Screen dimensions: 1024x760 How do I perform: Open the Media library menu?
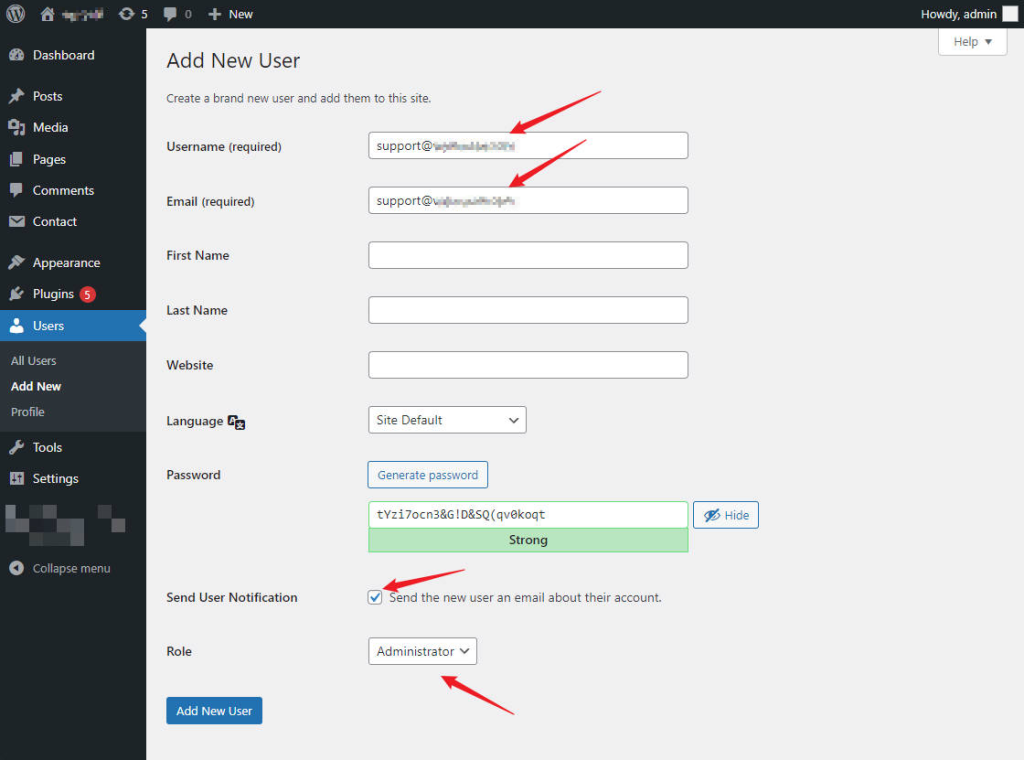[50, 127]
